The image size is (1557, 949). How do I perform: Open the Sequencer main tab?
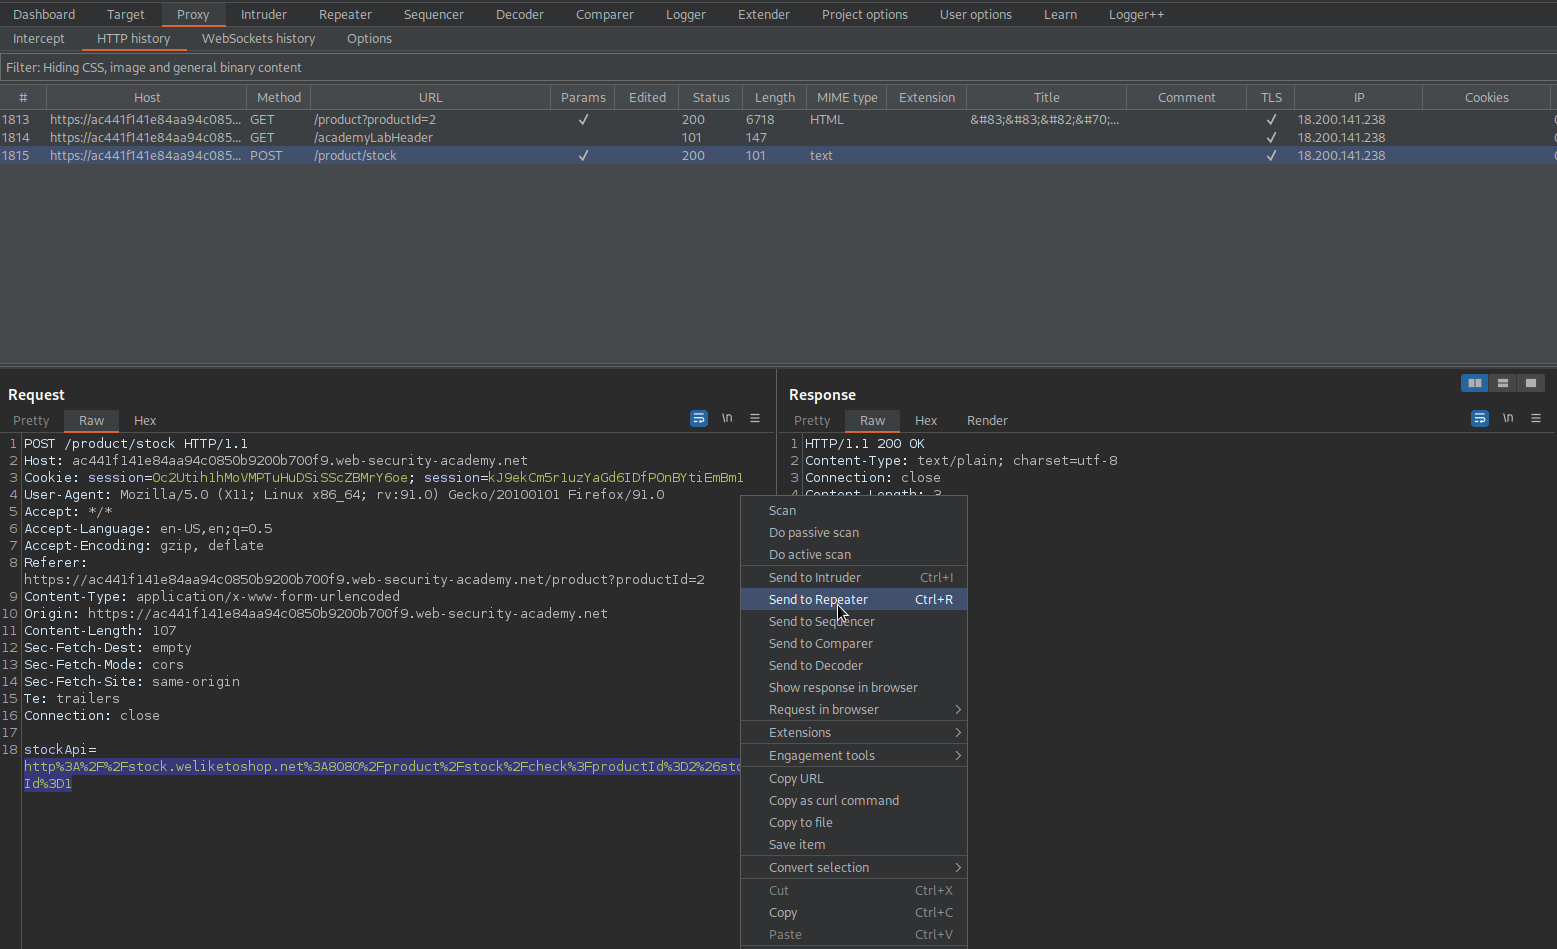(434, 14)
